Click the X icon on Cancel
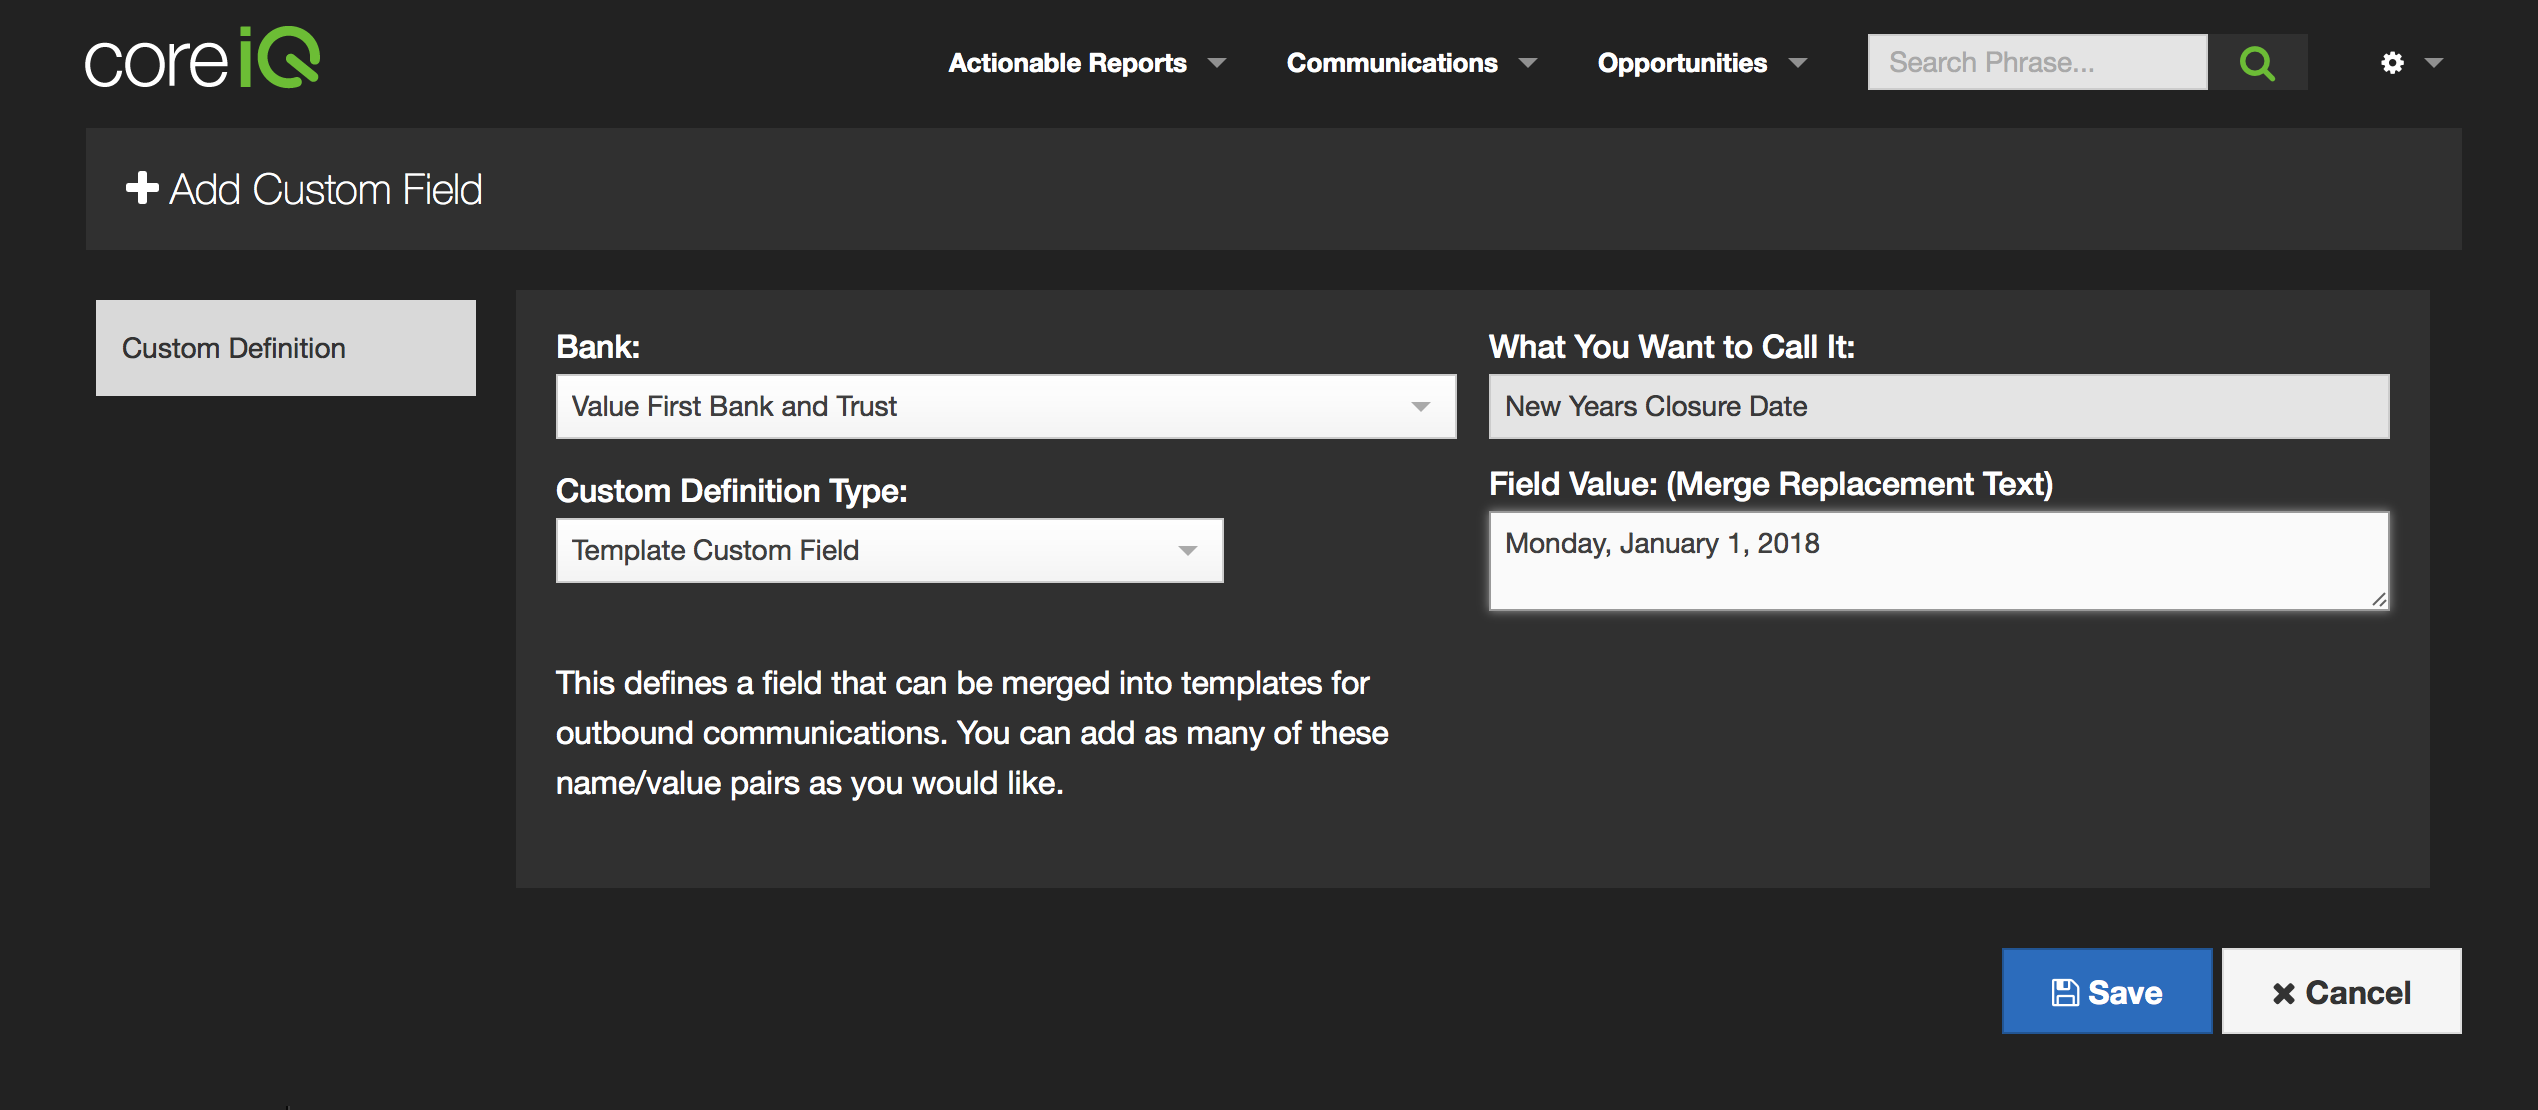This screenshot has width=2538, height=1110. (2283, 993)
